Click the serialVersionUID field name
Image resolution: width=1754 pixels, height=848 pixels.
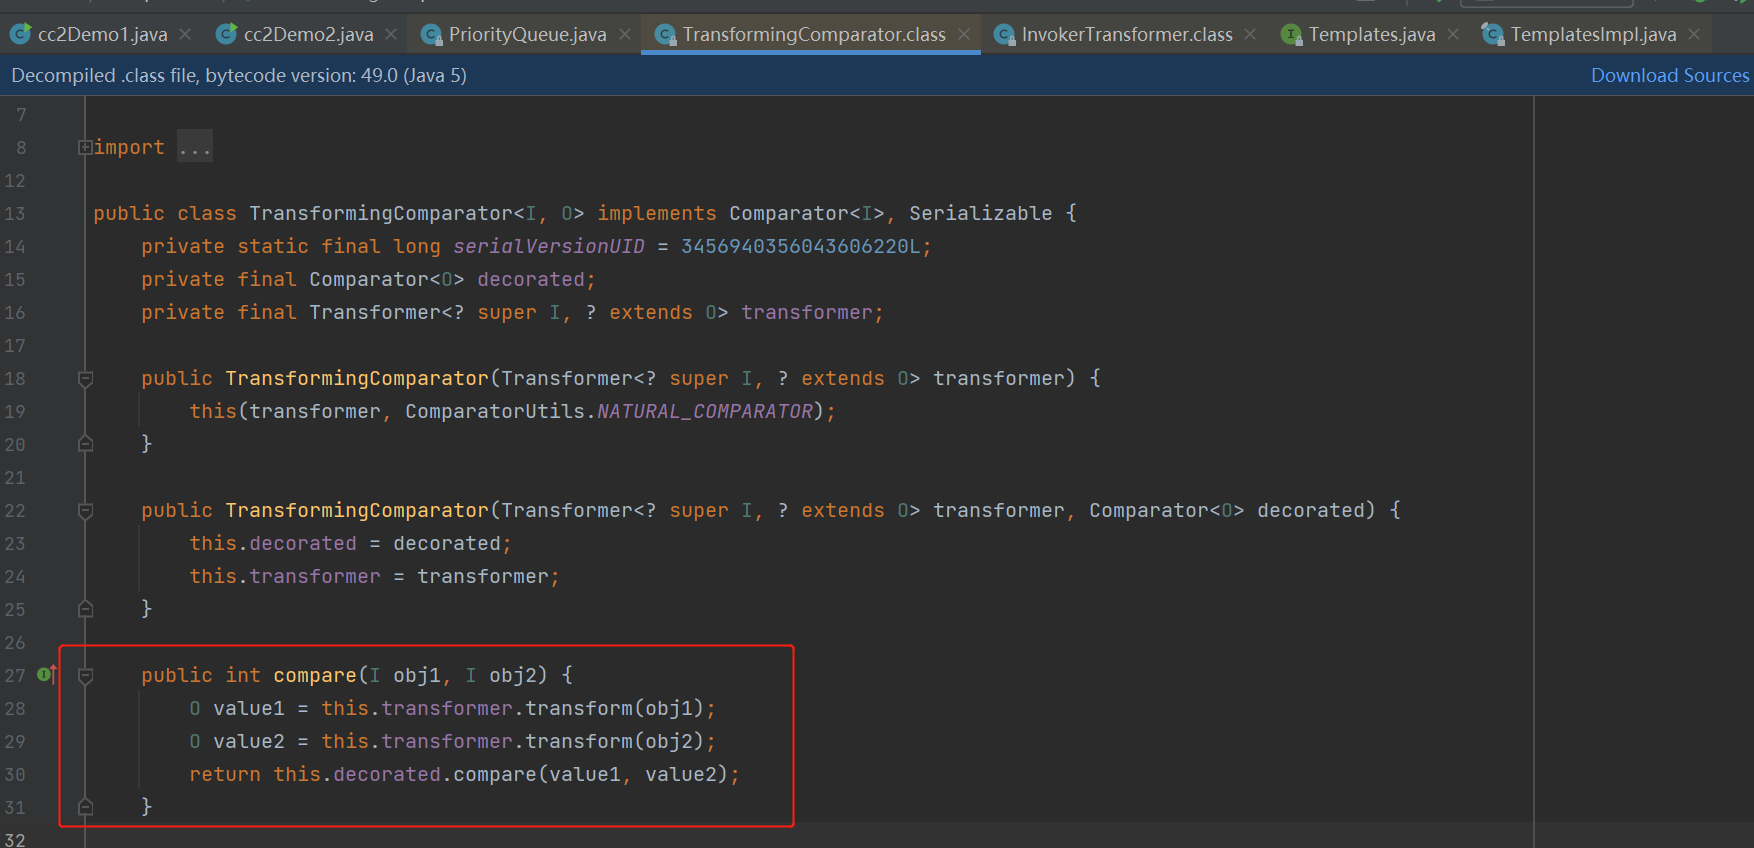(x=549, y=246)
